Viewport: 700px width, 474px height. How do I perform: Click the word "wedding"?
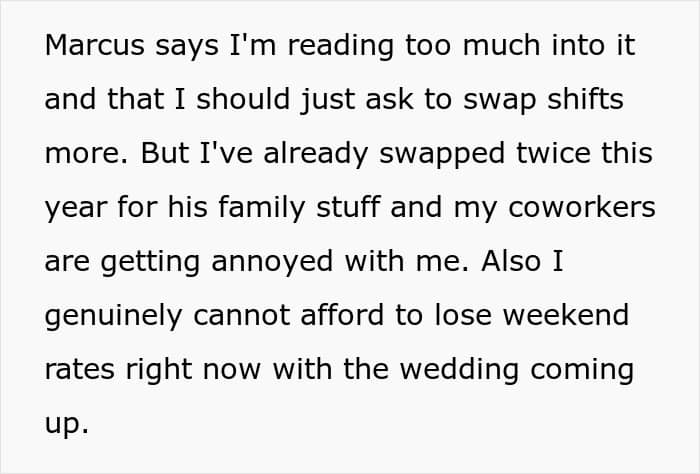click(463, 370)
